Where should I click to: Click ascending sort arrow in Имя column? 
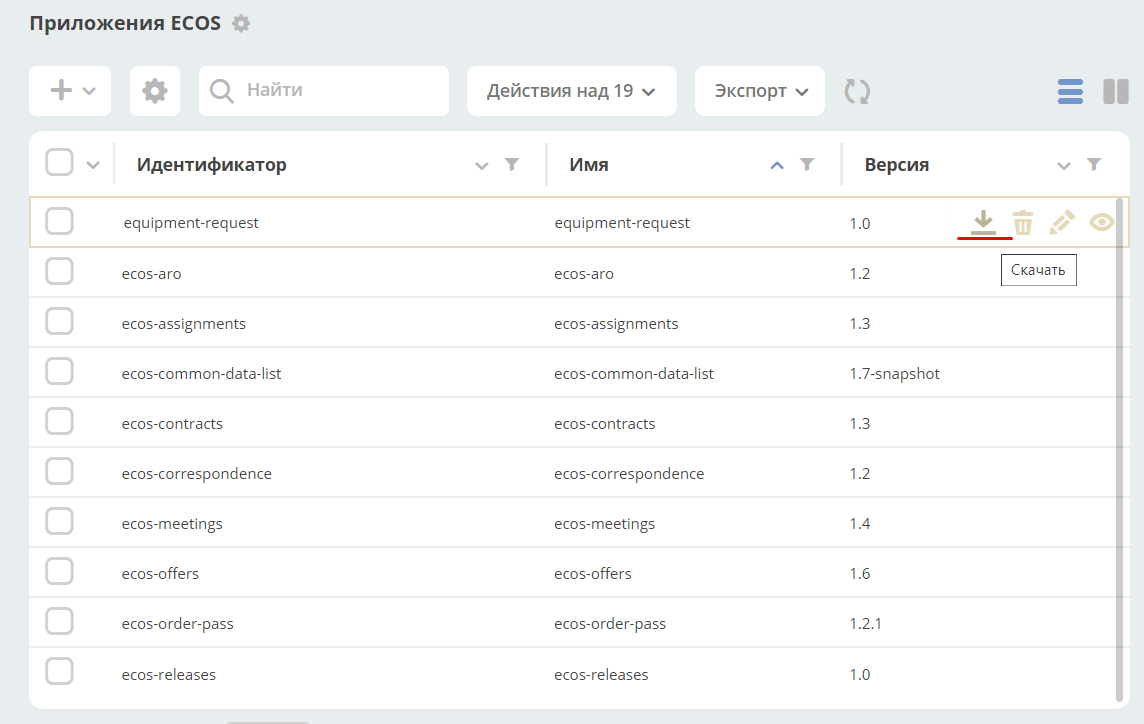tap(777, 166)
